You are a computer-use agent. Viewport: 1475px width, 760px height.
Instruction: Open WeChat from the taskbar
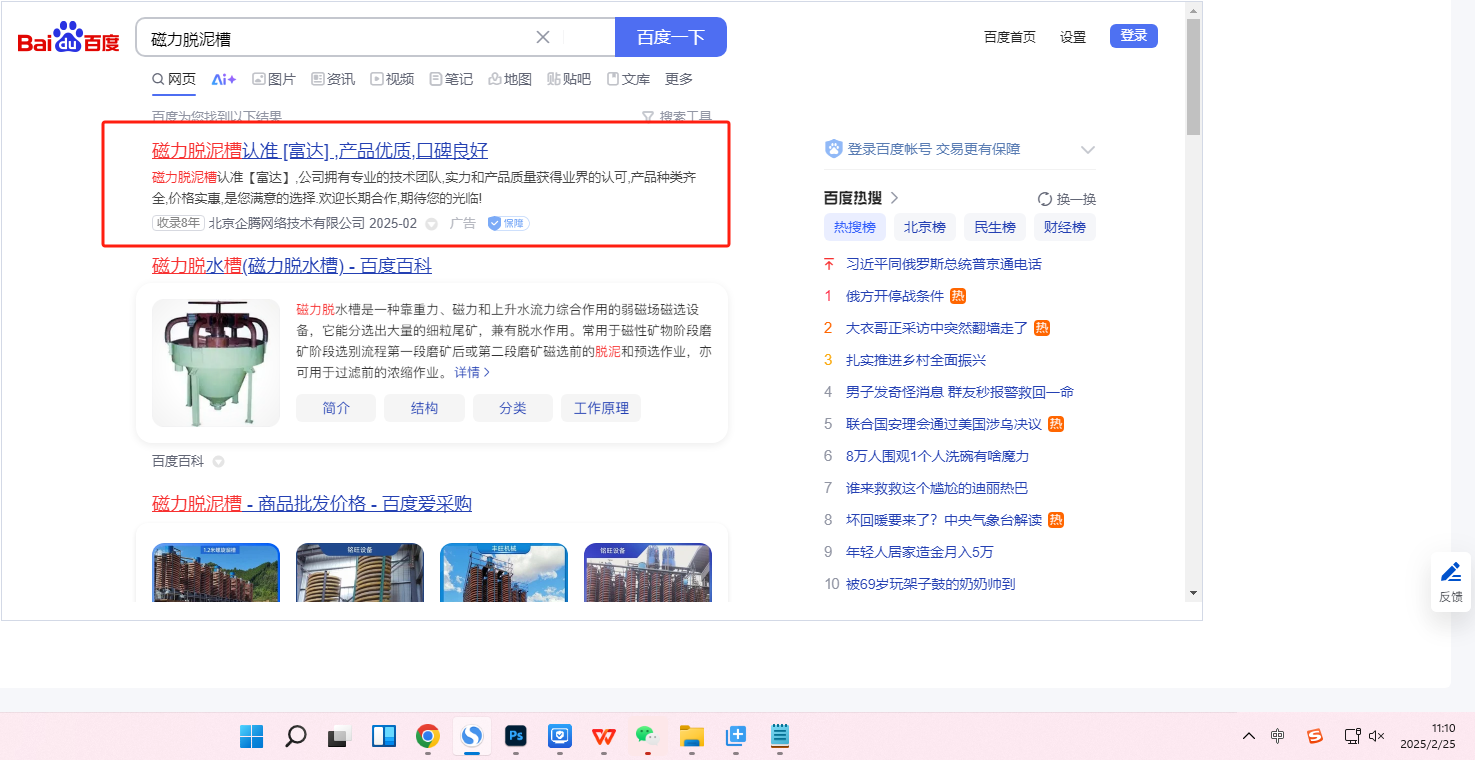(x=648, y=737)
